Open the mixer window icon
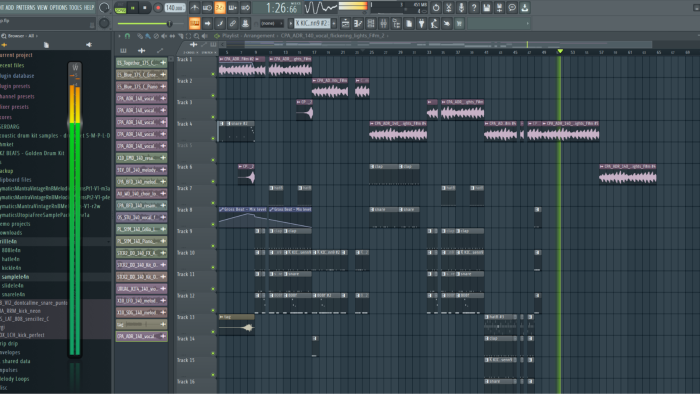Screen dimensions: 700x394 [383, 23]
